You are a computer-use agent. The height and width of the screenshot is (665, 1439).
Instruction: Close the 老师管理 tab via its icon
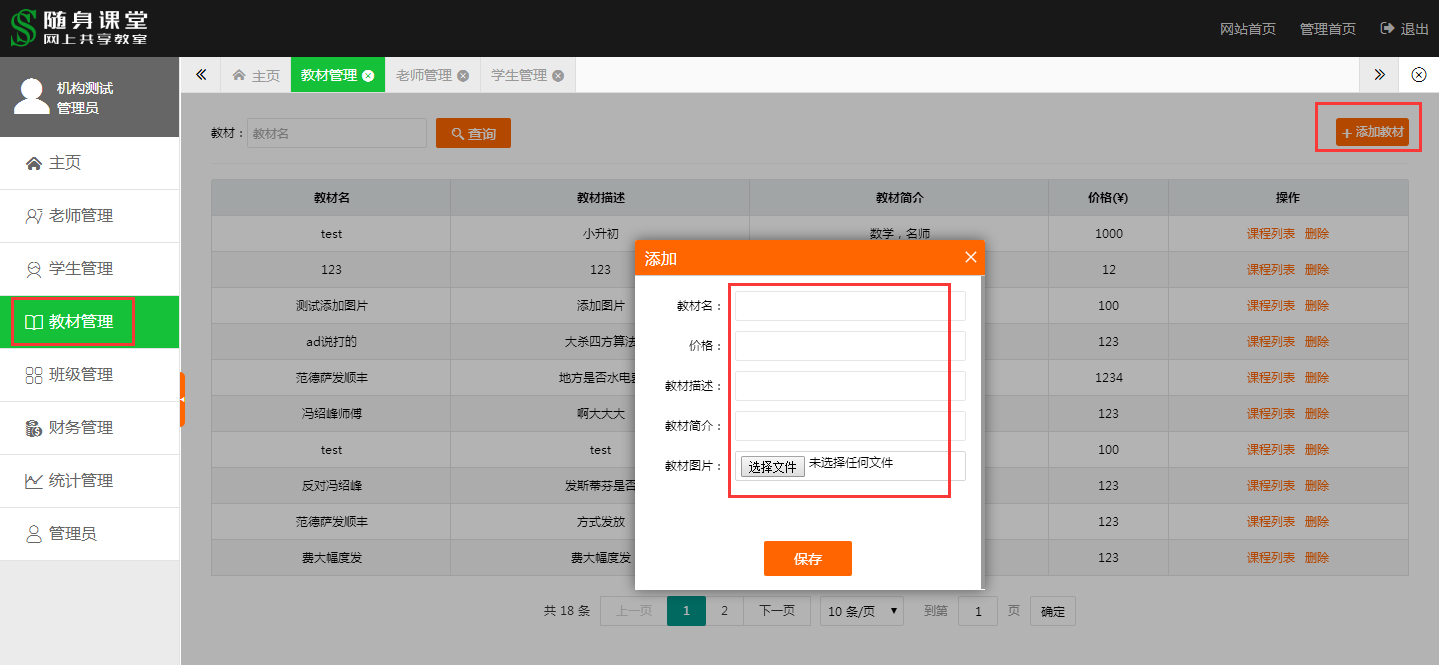pos(463,76)
